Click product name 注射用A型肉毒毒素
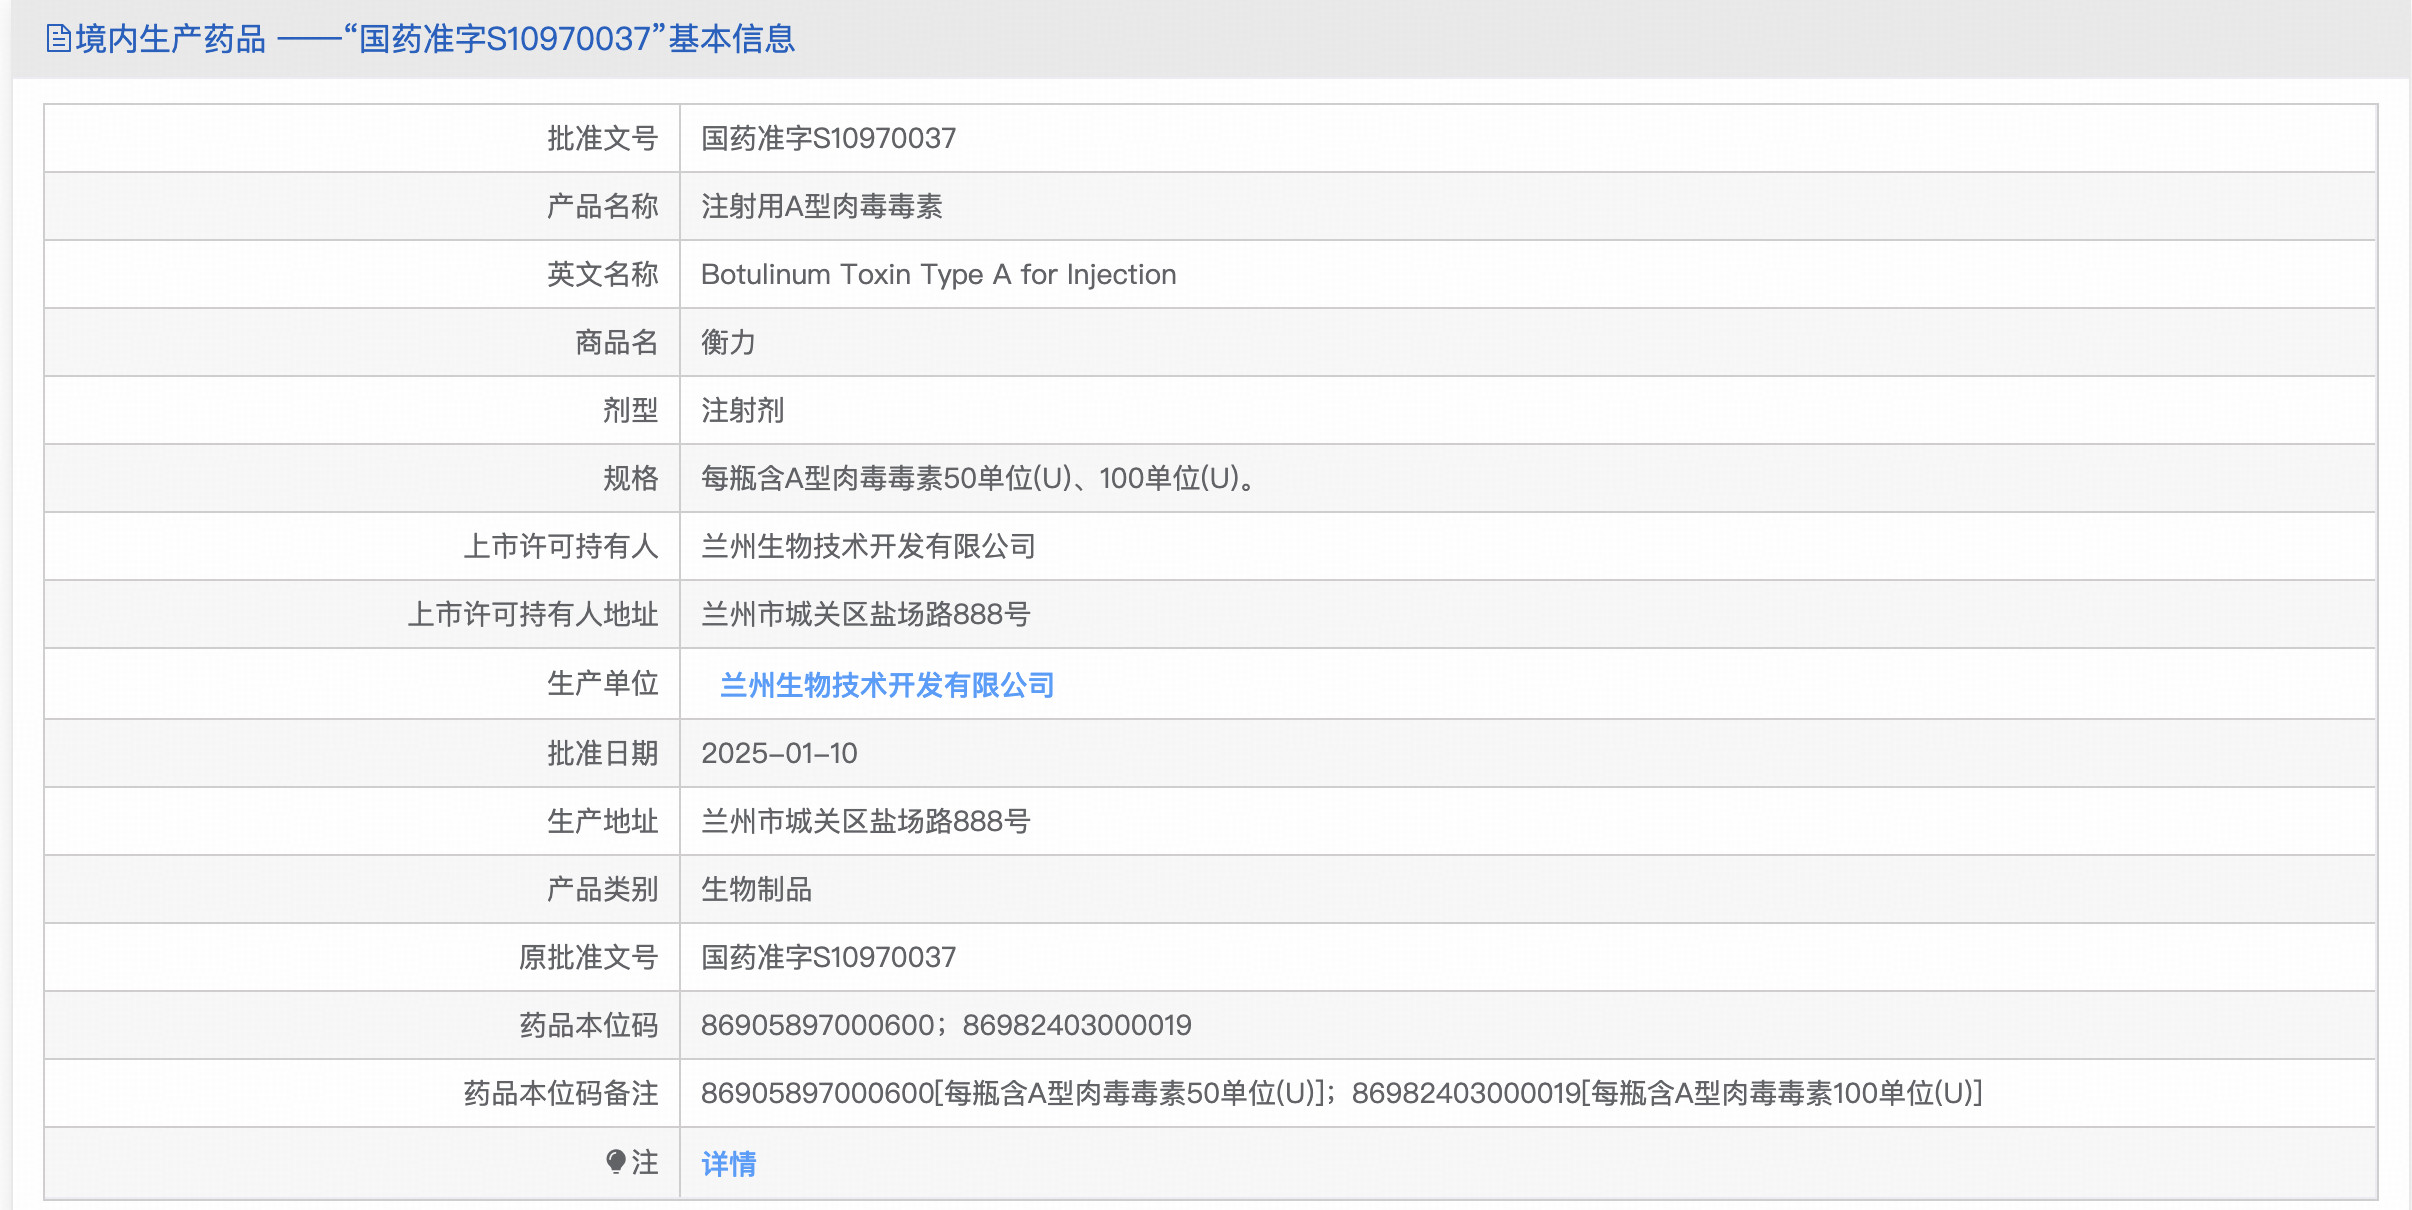Image resolution: width=2412 pixels, height=1210 pixels. pyautogui.click(x=821, y=206)
